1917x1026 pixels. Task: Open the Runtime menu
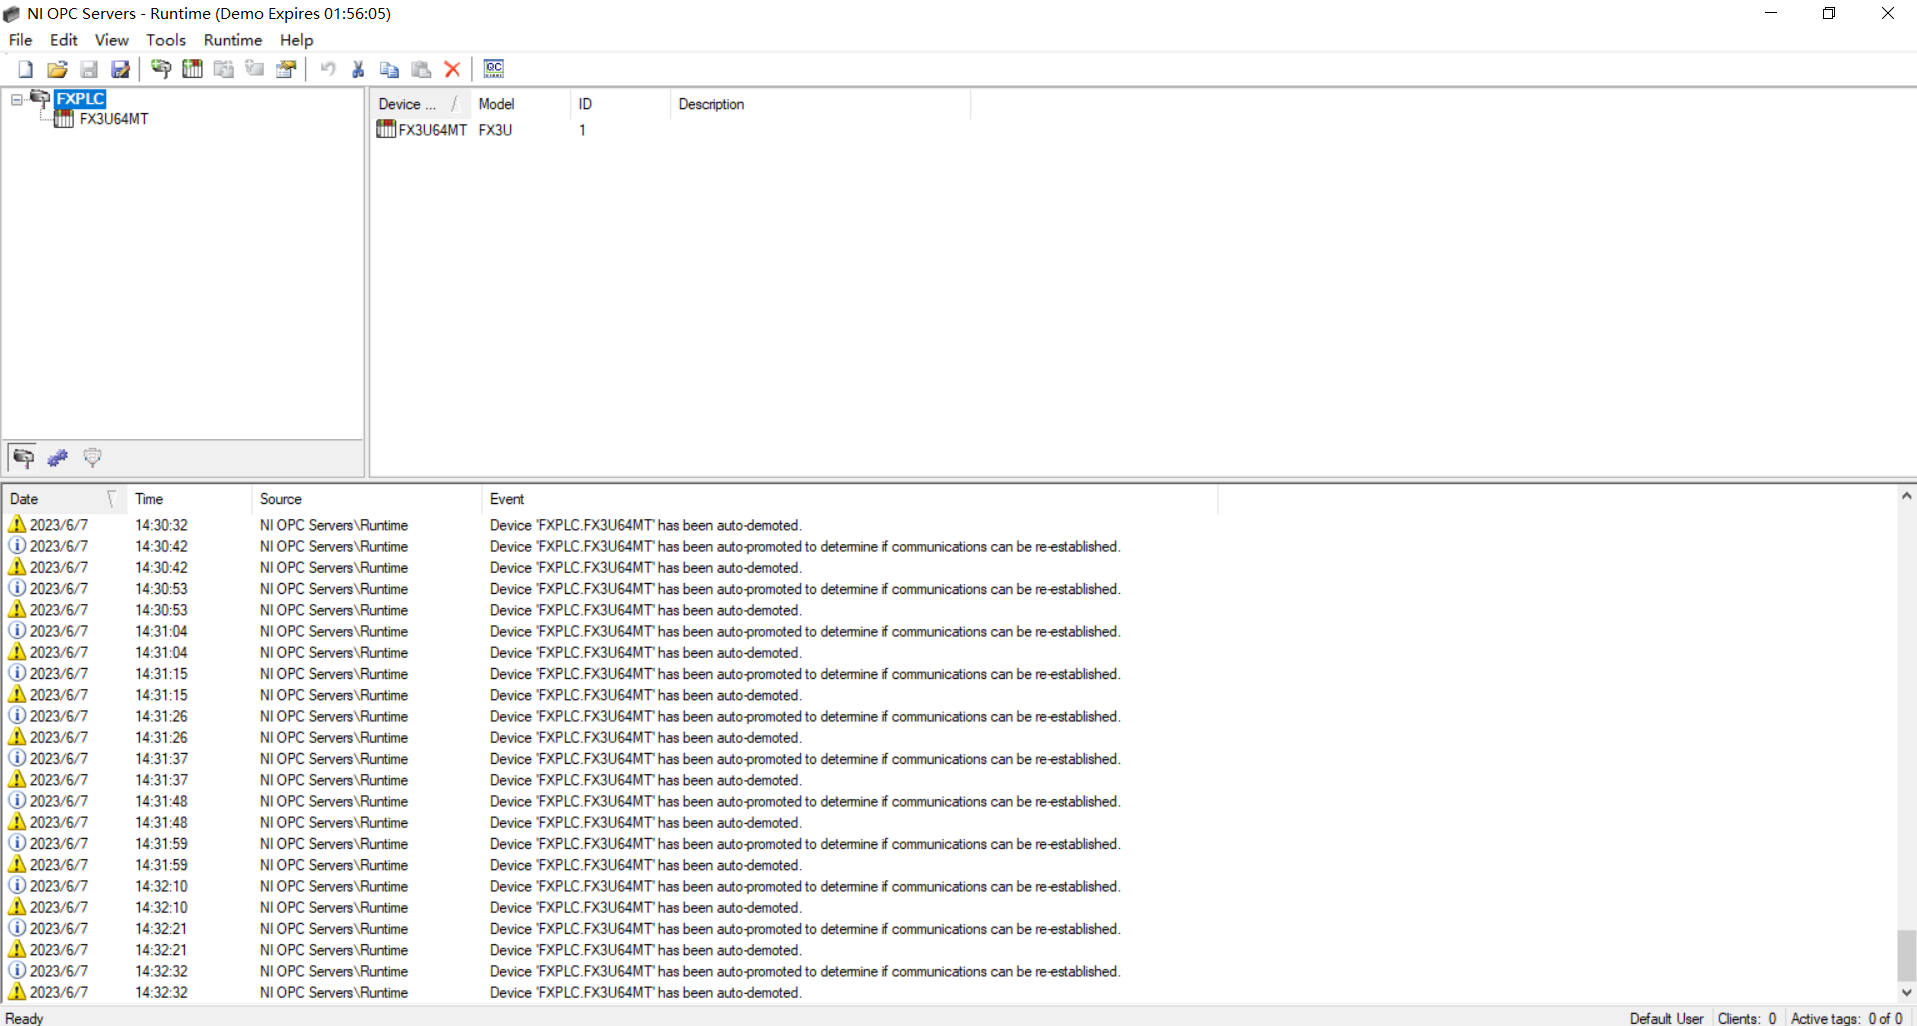(232, 40)
